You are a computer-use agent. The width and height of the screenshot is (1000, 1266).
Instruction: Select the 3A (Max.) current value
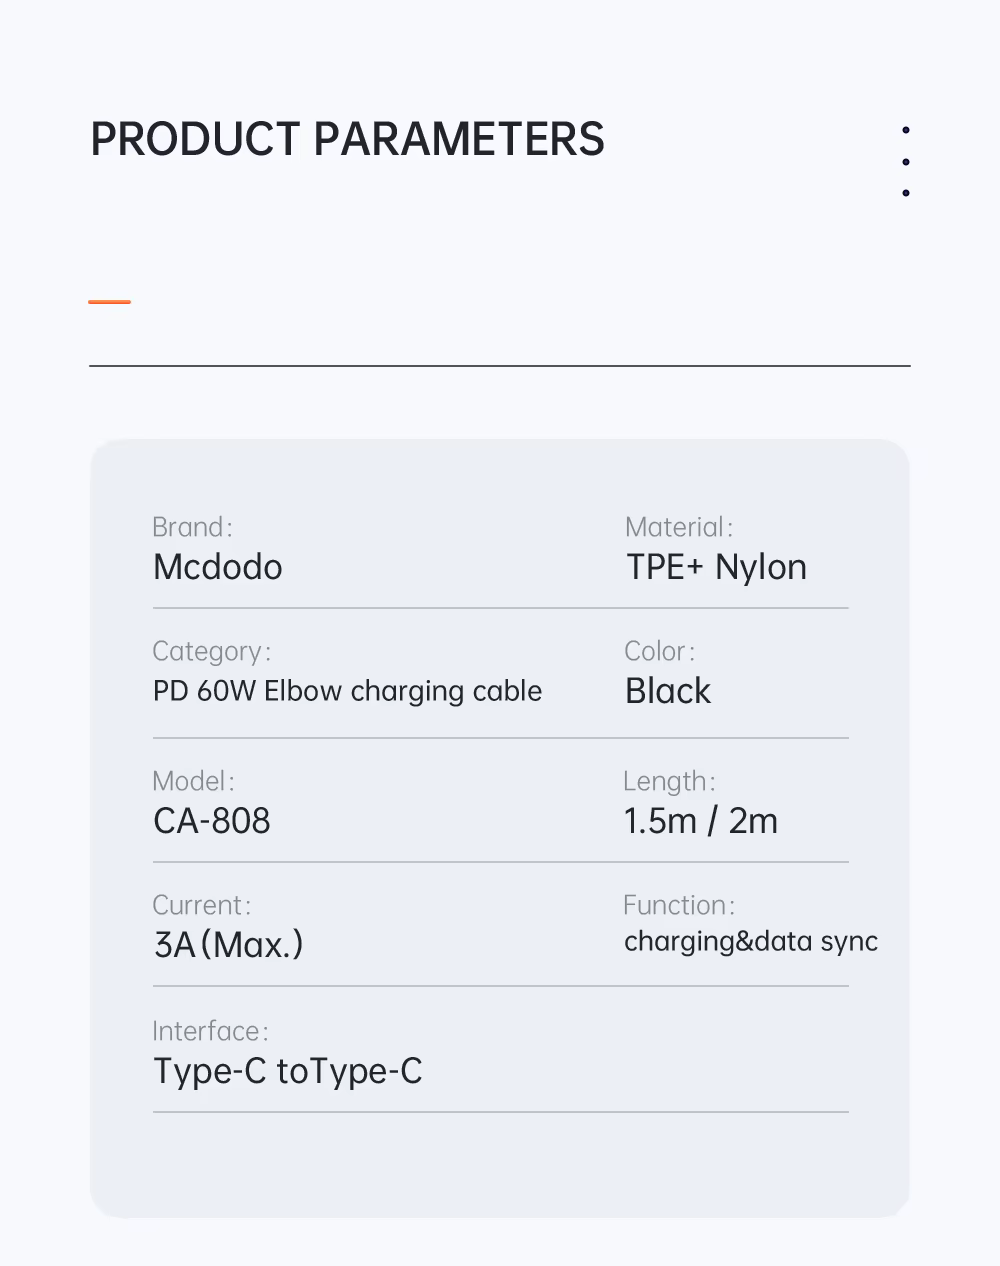[x=228, y=945]
